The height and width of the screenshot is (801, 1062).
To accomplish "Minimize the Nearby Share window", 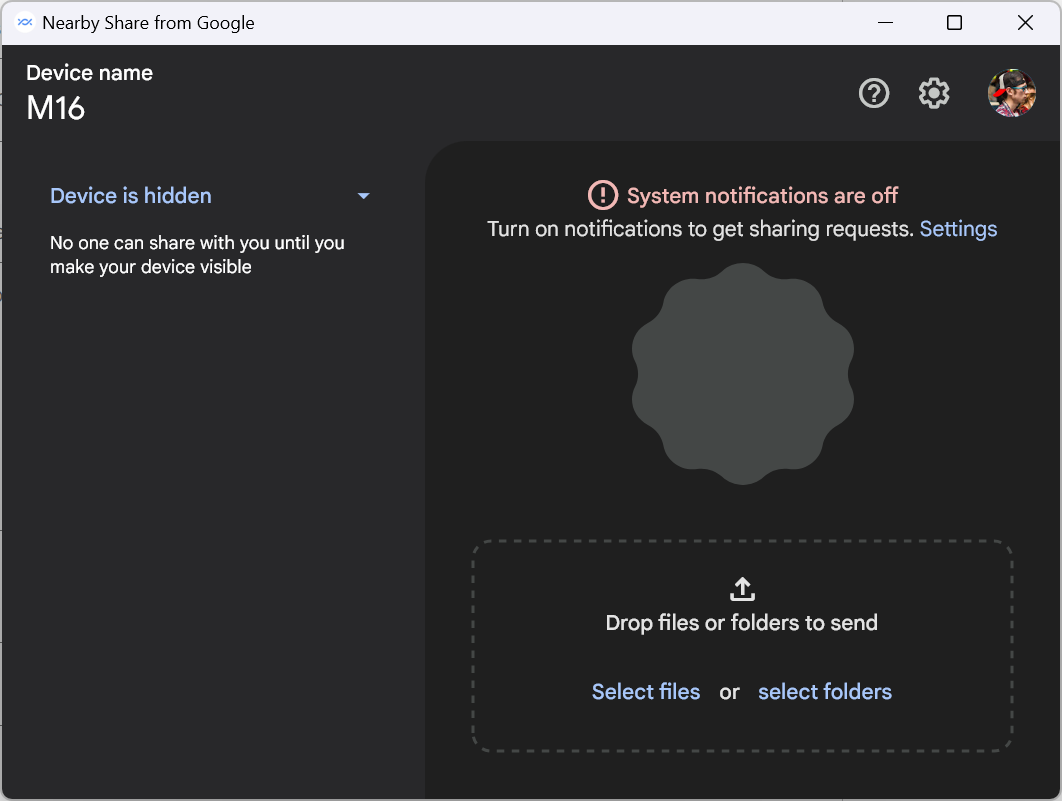I will 884,23.
